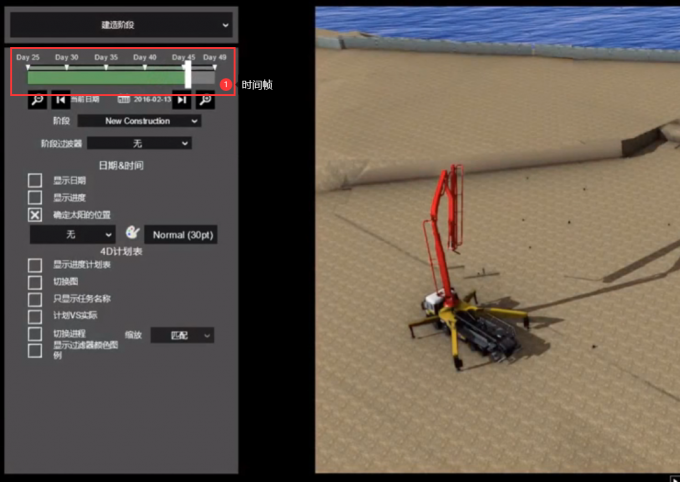Uncheck 确定太阳的位置 checkbox
This screenshot has height=482, width=680.
(35, 215)
